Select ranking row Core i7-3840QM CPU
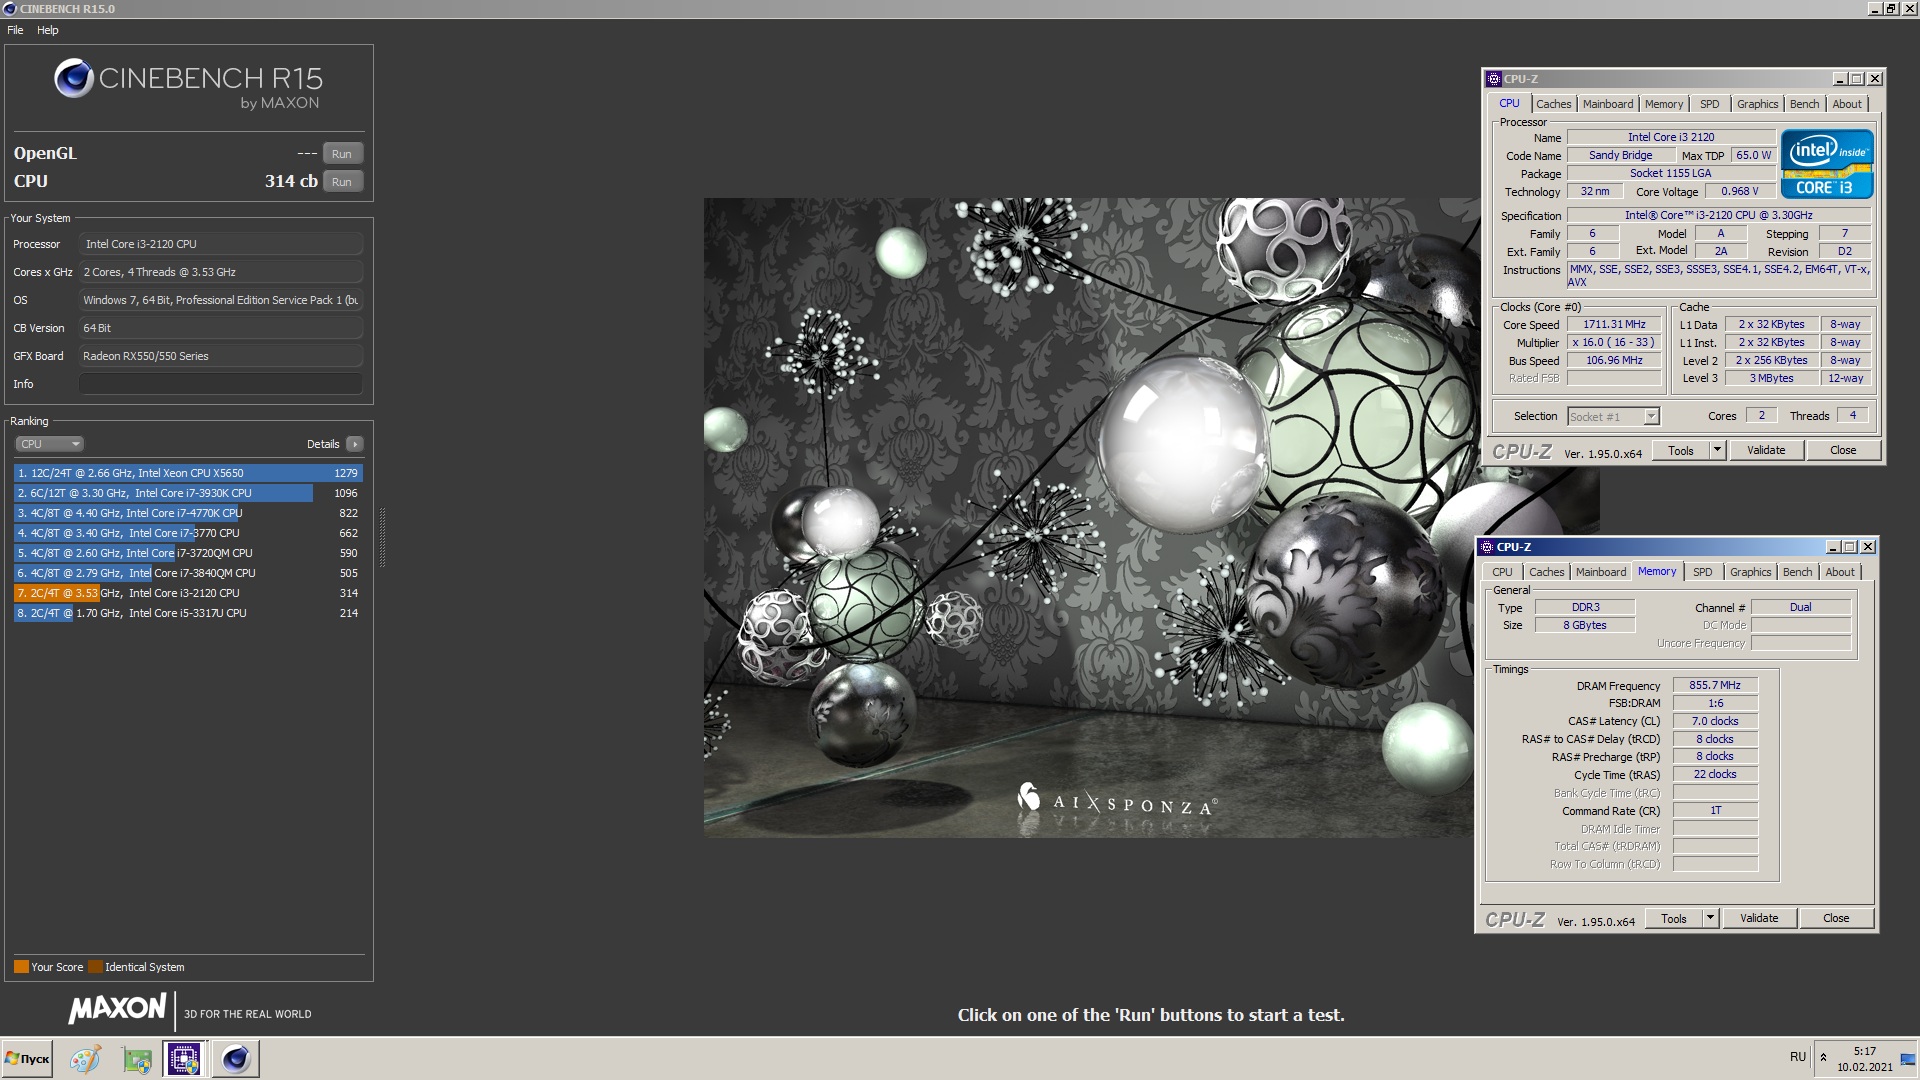The height and width of the screenshot is (1080, 1920). [188, 573]
